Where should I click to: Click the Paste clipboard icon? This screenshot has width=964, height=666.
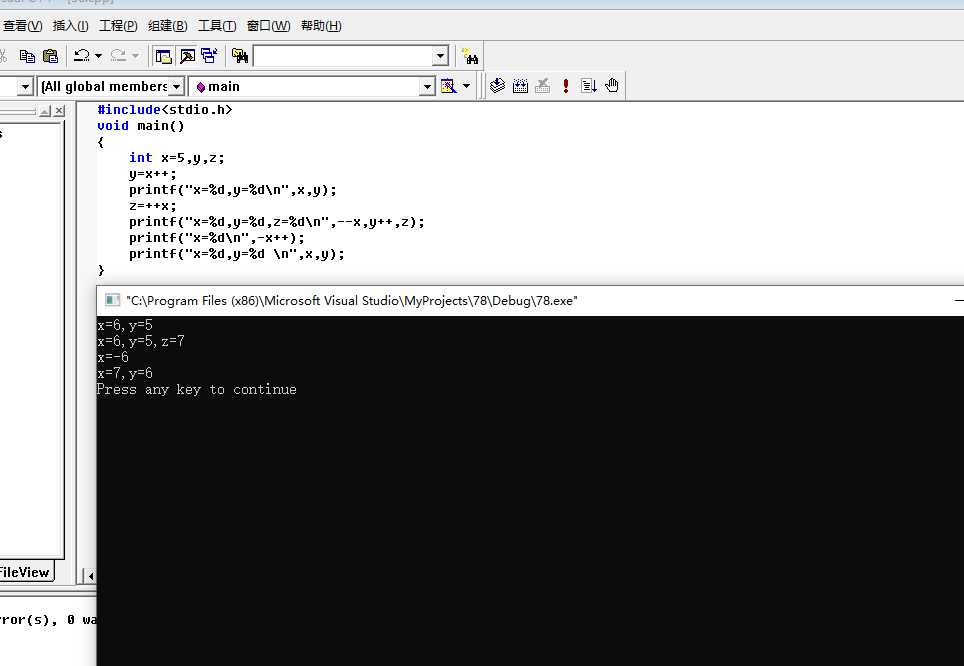(50, 57)
